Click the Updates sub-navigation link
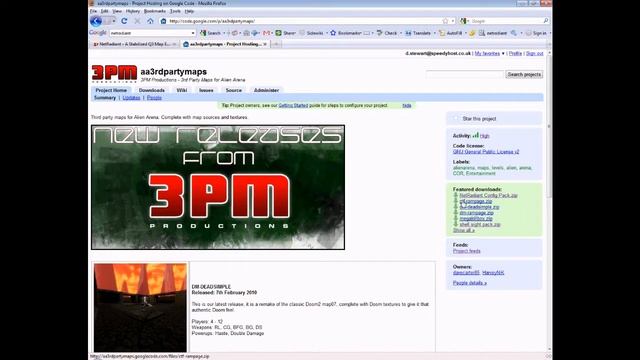The image size is (640, 360). coord(131,98)
